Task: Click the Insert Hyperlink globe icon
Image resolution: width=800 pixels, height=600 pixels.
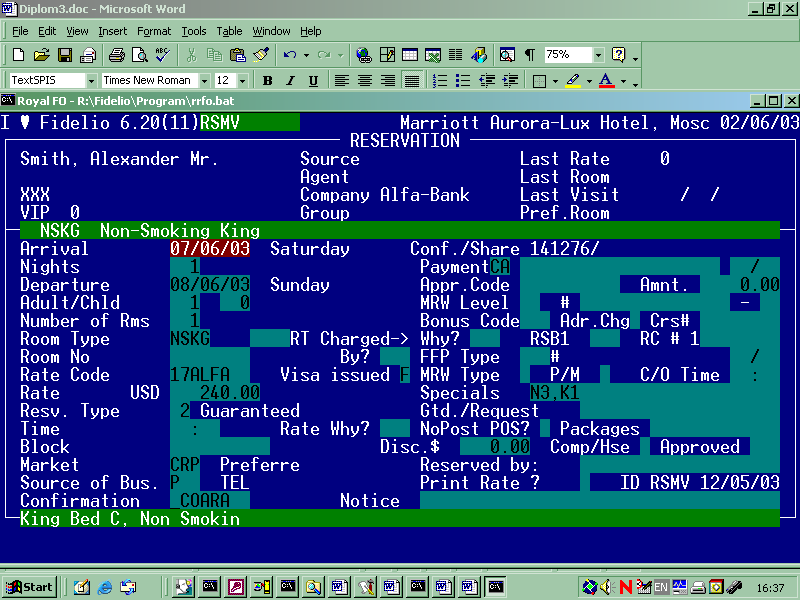Action: pos(363,55)
